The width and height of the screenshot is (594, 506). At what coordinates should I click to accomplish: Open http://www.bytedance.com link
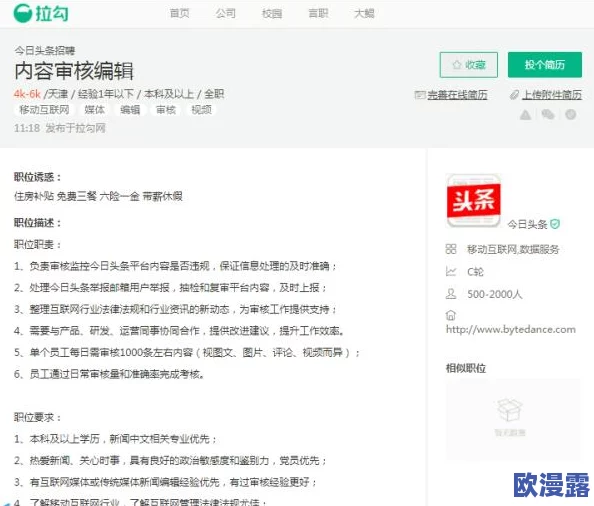click(511, 330)
